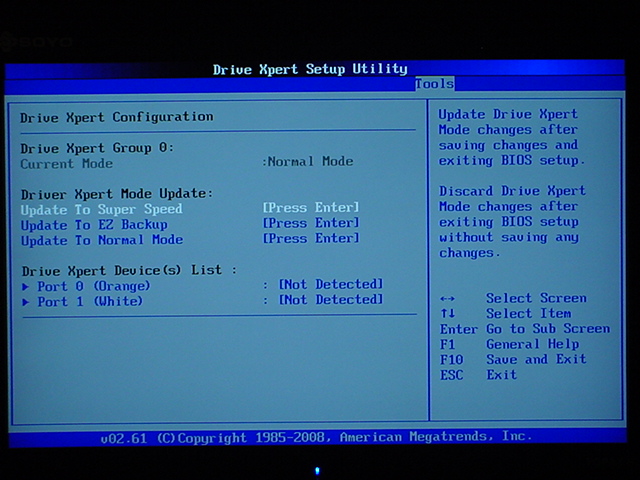Viewport: 640px width, 480px height.
Task: Click left-right arrows Select Screen hint
Action: point(513,298)
